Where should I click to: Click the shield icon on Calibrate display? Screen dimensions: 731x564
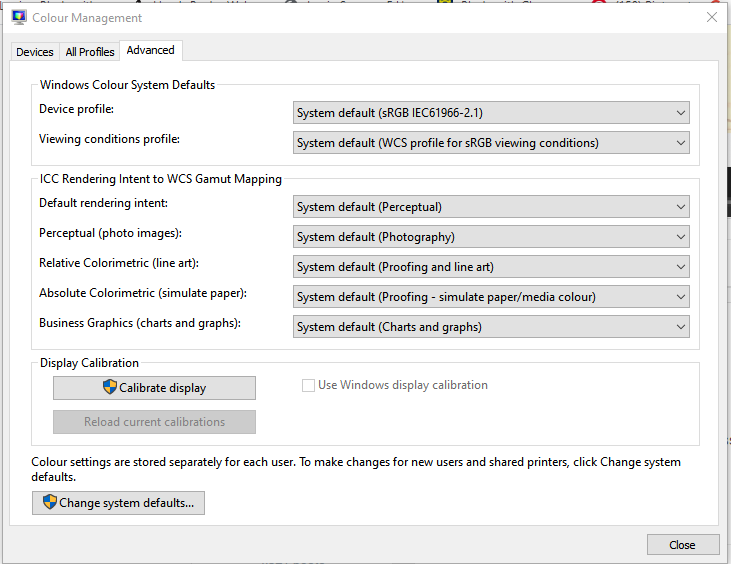point(110,387)
